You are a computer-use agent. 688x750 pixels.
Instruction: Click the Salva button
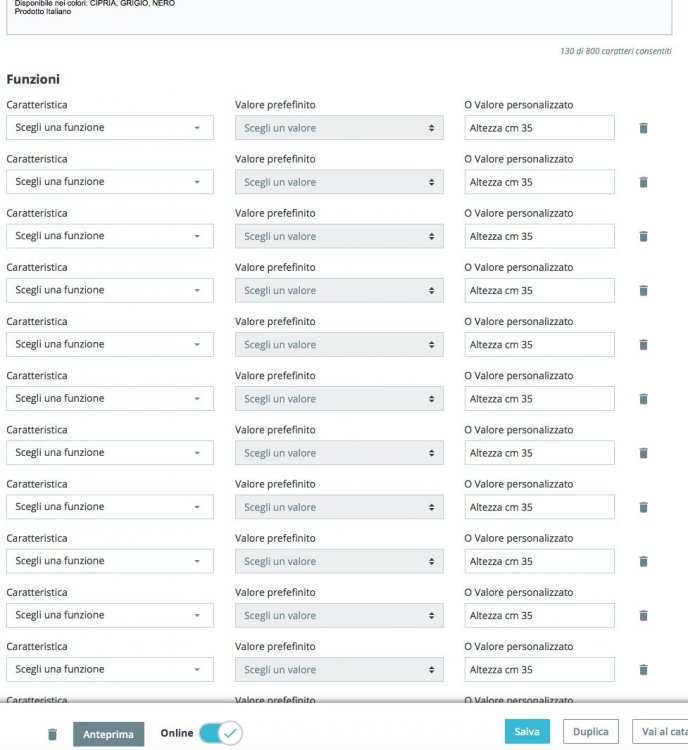pos(527,732)
